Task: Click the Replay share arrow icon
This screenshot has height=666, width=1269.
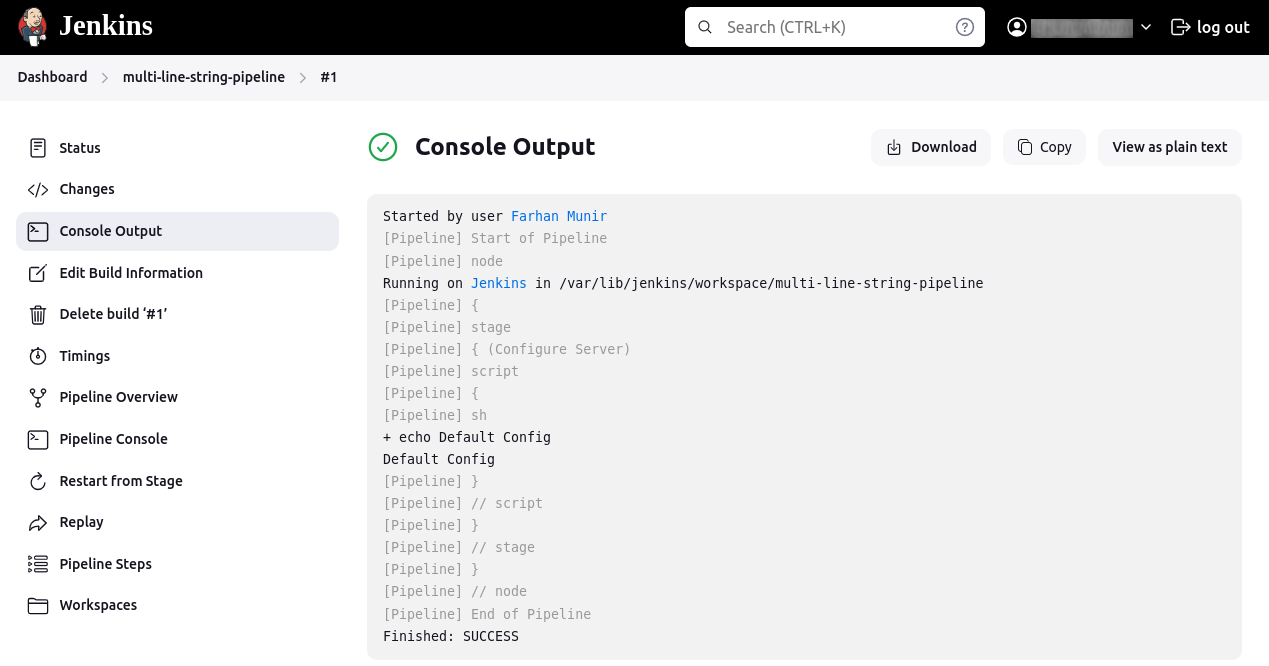Action: (38, 522)
